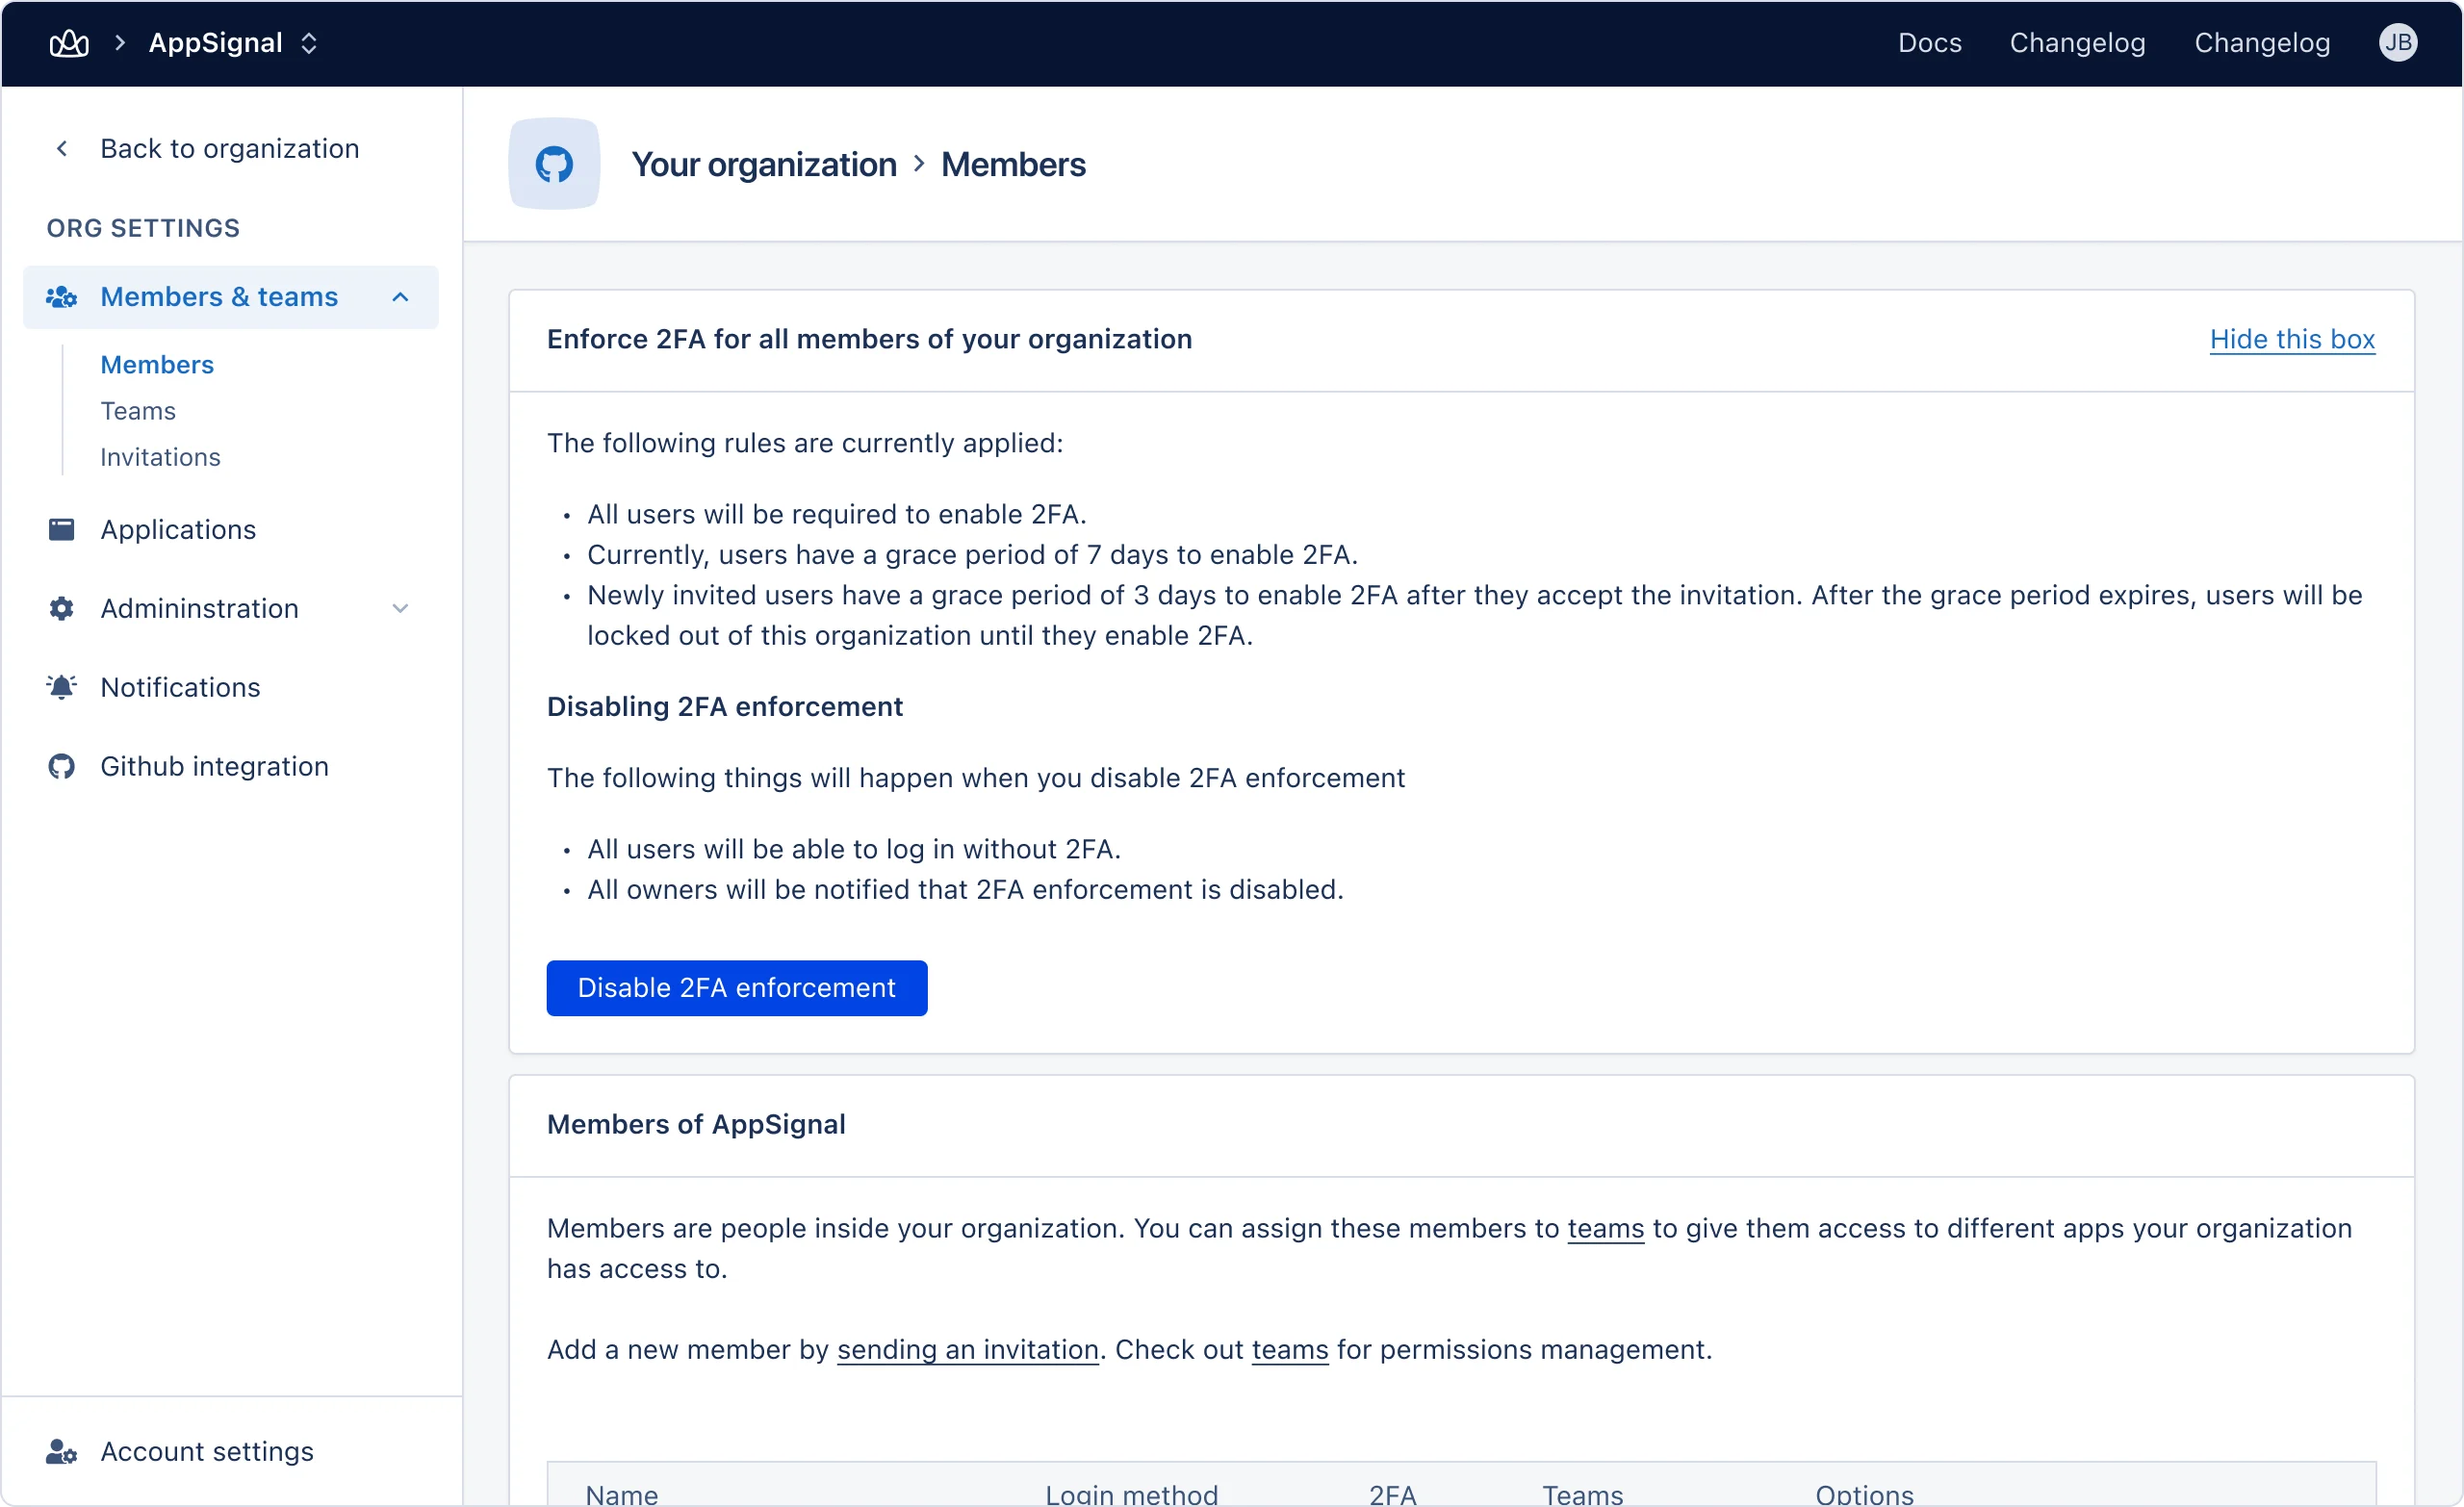
Task: Open the Docs link in header
Action: [1929, 43]
